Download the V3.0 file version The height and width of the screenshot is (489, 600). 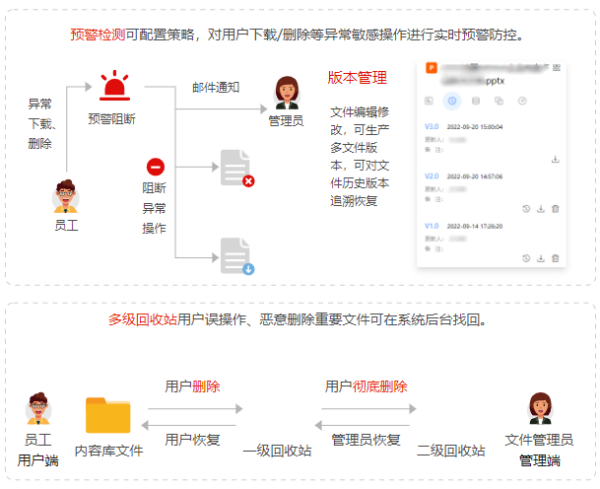pos(555,160)
